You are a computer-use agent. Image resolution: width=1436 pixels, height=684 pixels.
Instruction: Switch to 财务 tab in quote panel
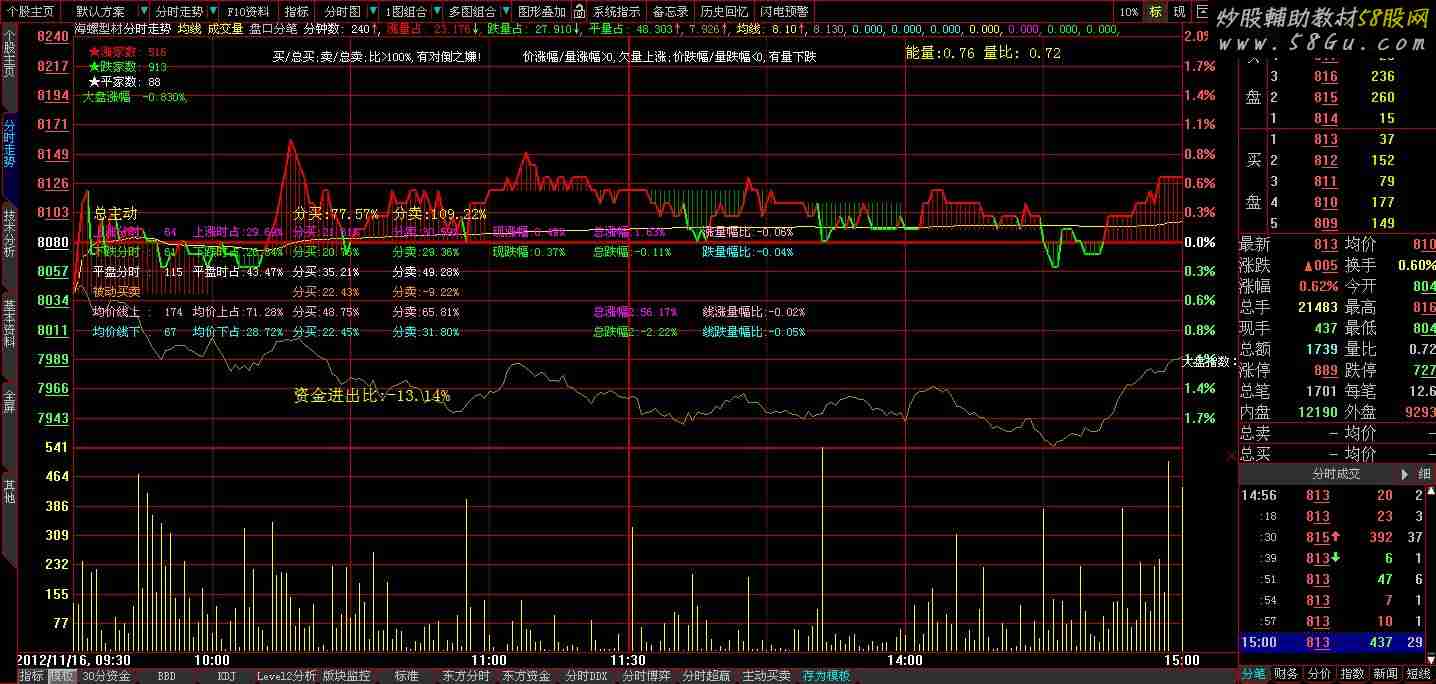click(x=1287, y=675)
